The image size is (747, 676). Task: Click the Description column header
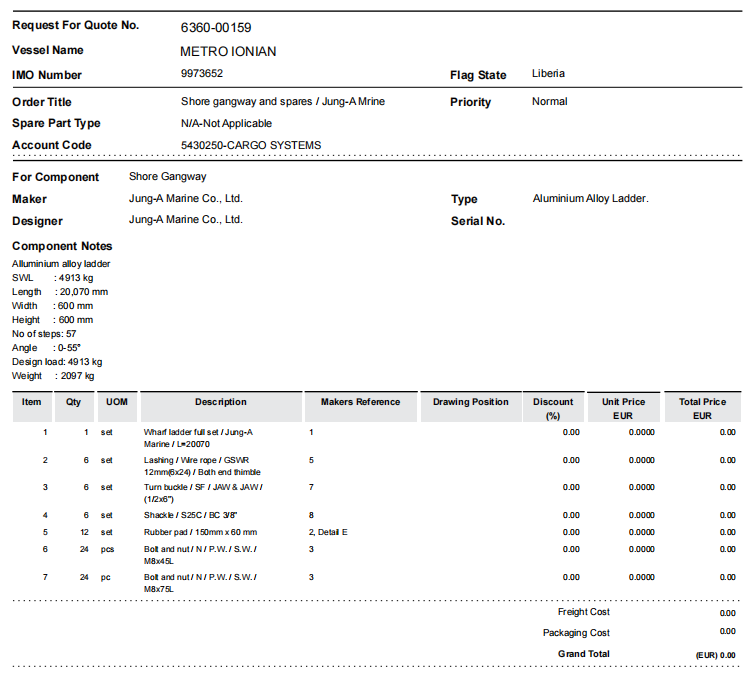click(221, 402)
